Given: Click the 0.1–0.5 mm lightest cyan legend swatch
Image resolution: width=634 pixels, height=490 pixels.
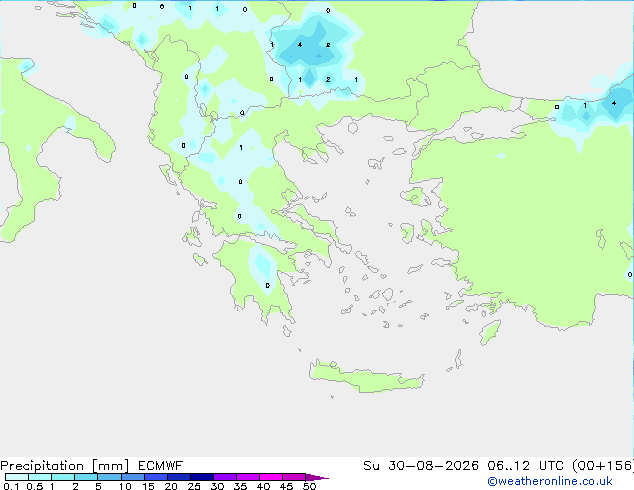Looking at the screenshot, I should pos(17,477).
